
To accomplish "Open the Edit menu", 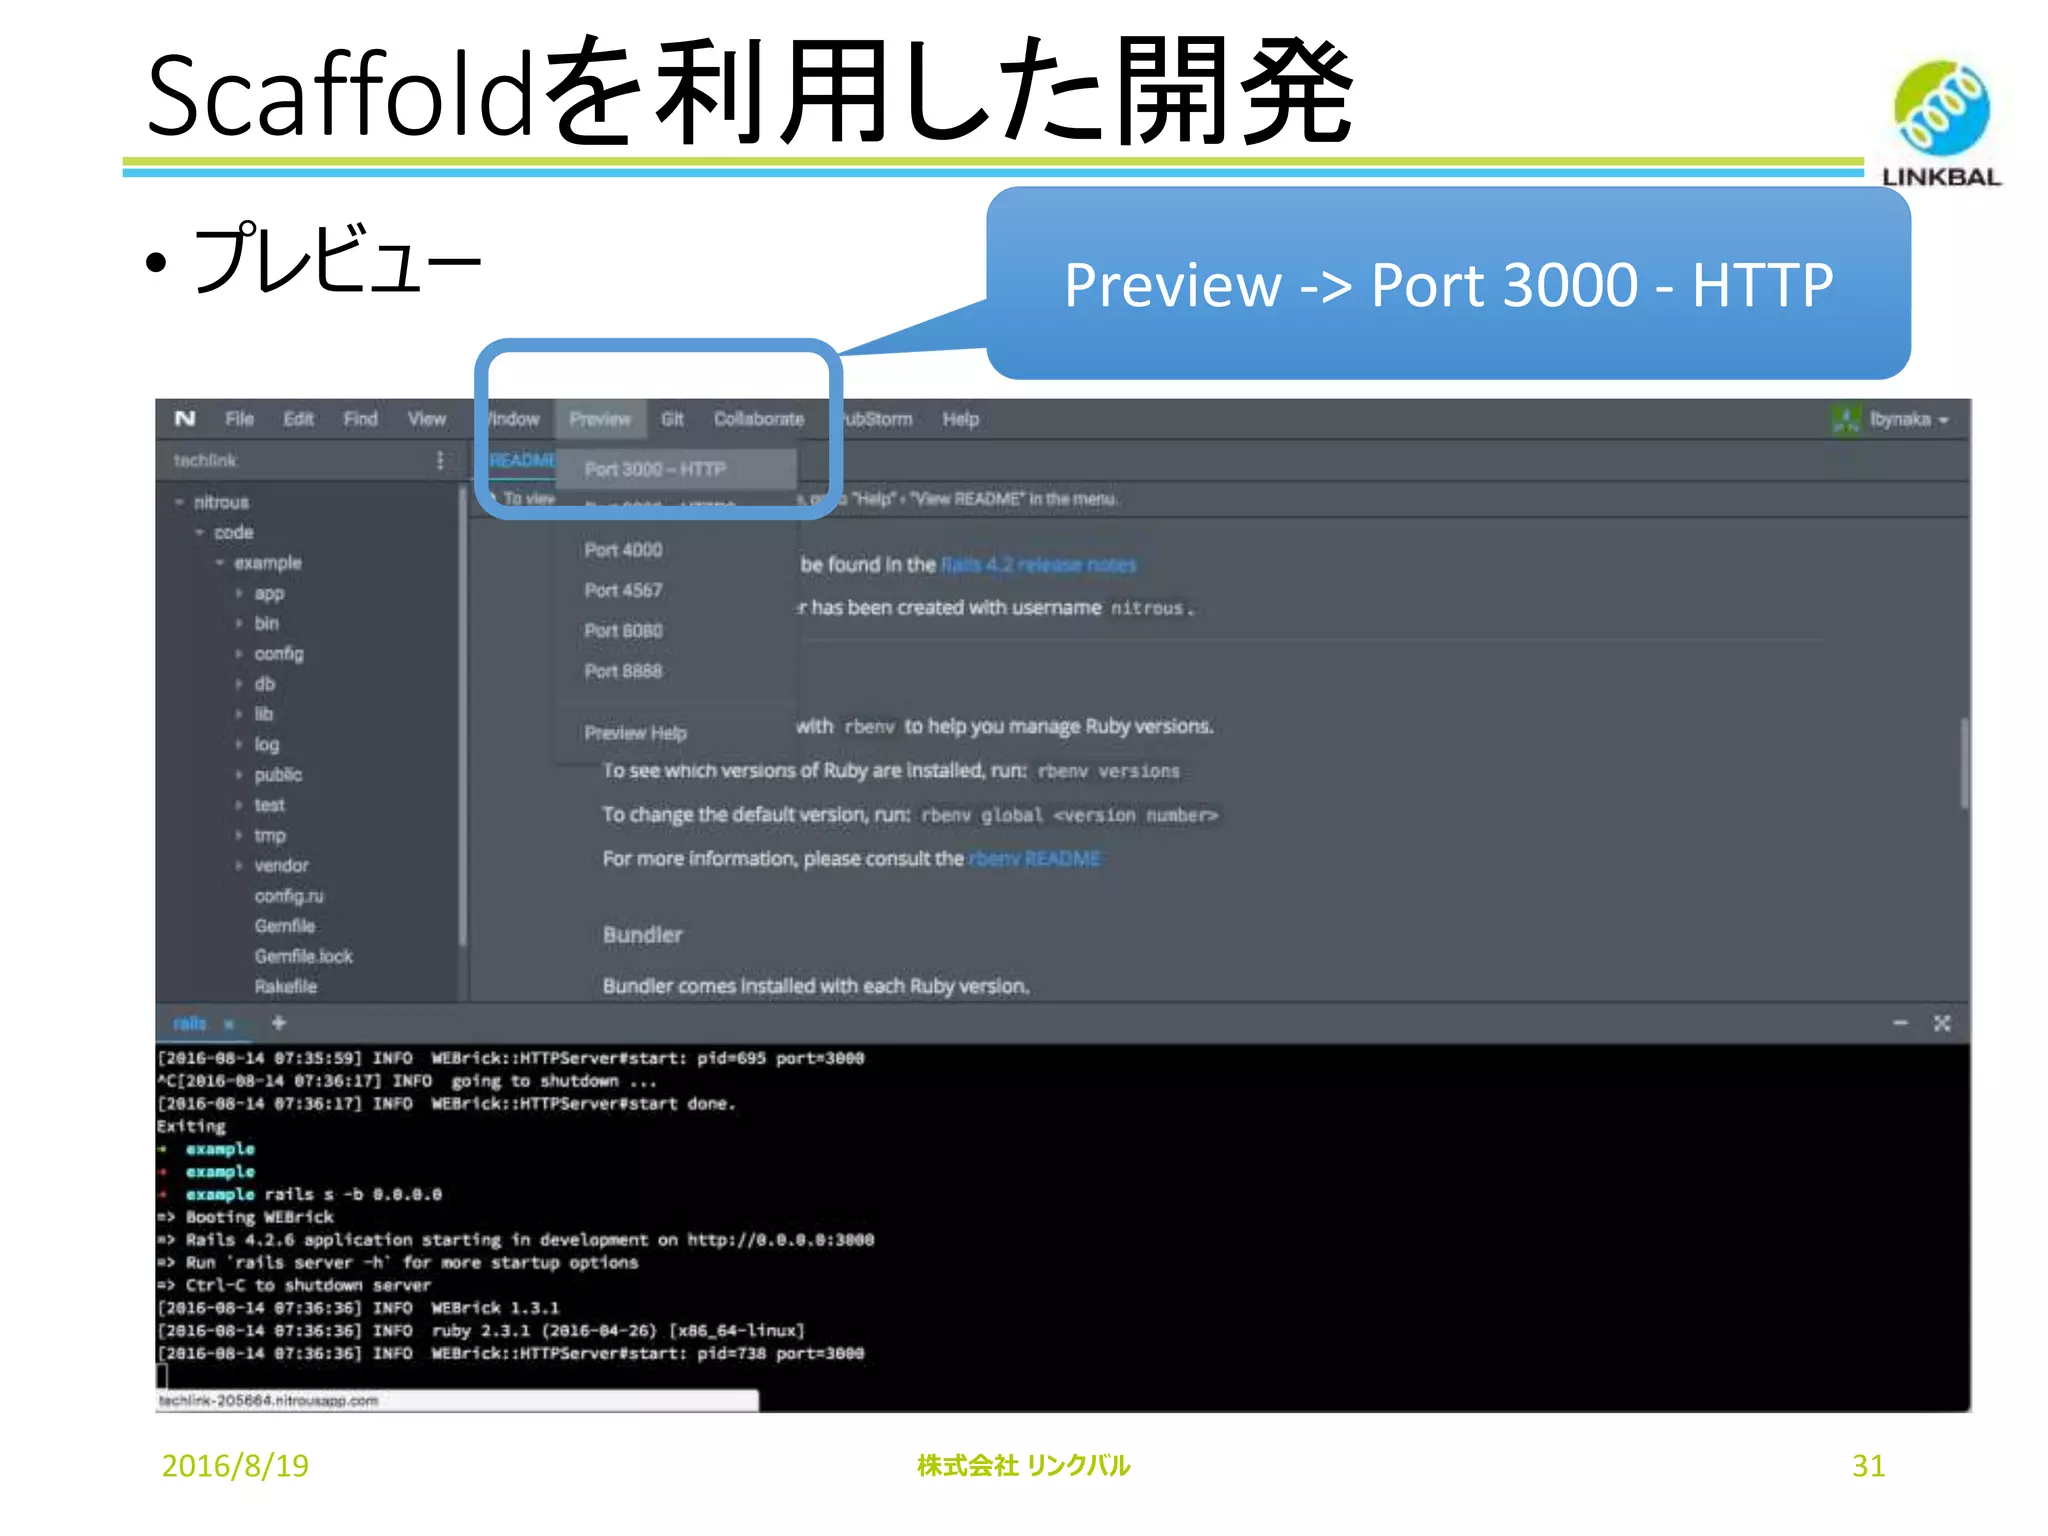I will pyautogui.click(x=298, y=419).
